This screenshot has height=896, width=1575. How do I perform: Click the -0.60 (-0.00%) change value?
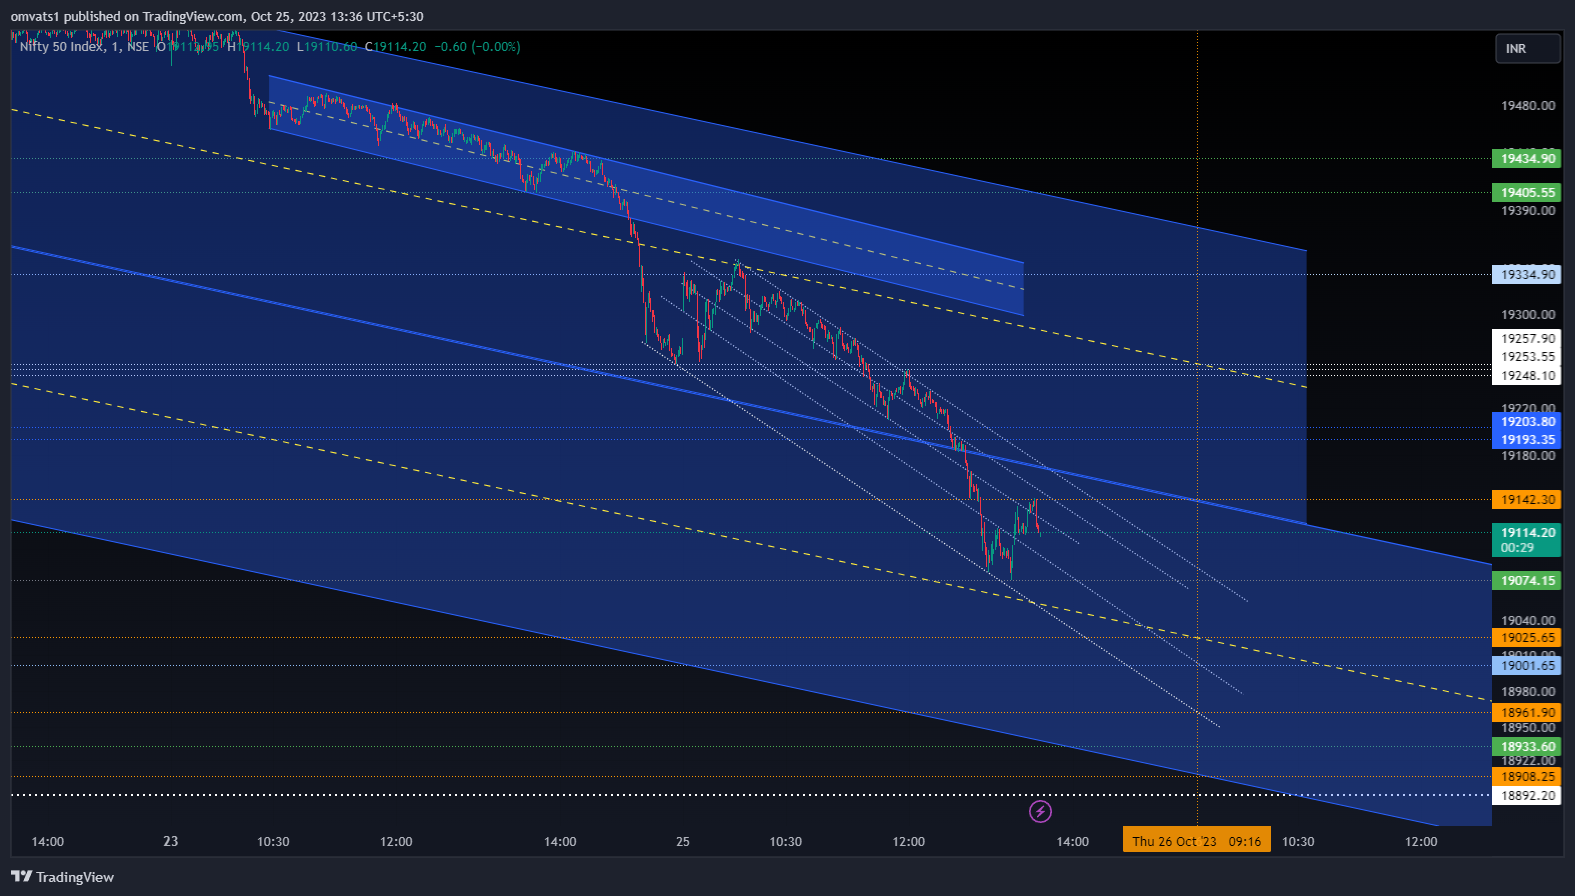coord(477,47)
